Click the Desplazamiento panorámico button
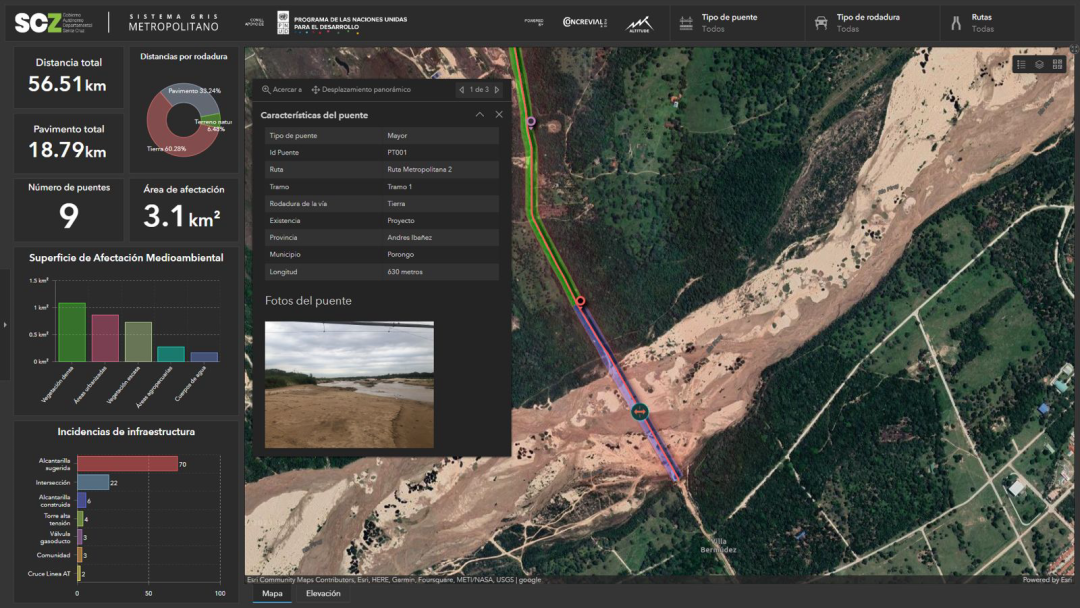 pyautogui.click(x=361, y=90)
